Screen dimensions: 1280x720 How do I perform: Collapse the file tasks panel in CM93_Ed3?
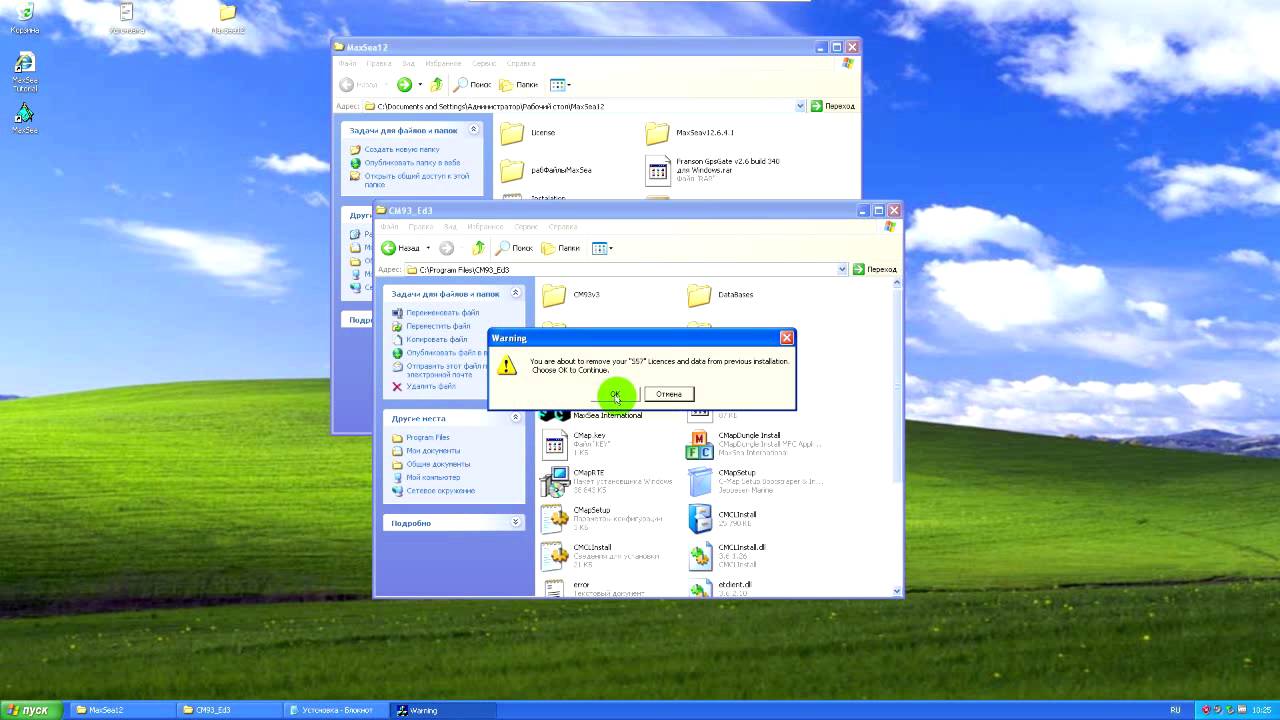point(516,294)
